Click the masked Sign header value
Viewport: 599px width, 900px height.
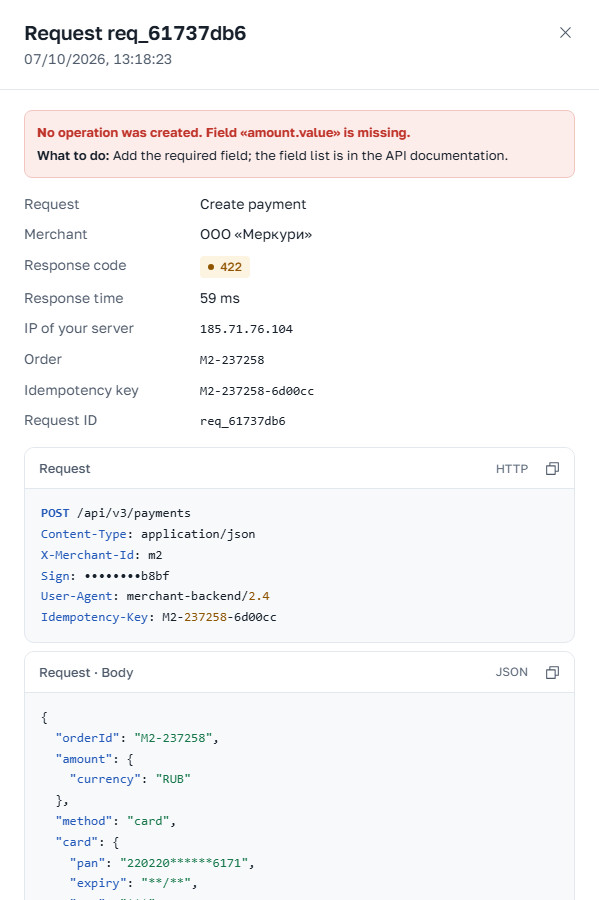(127, 576)
